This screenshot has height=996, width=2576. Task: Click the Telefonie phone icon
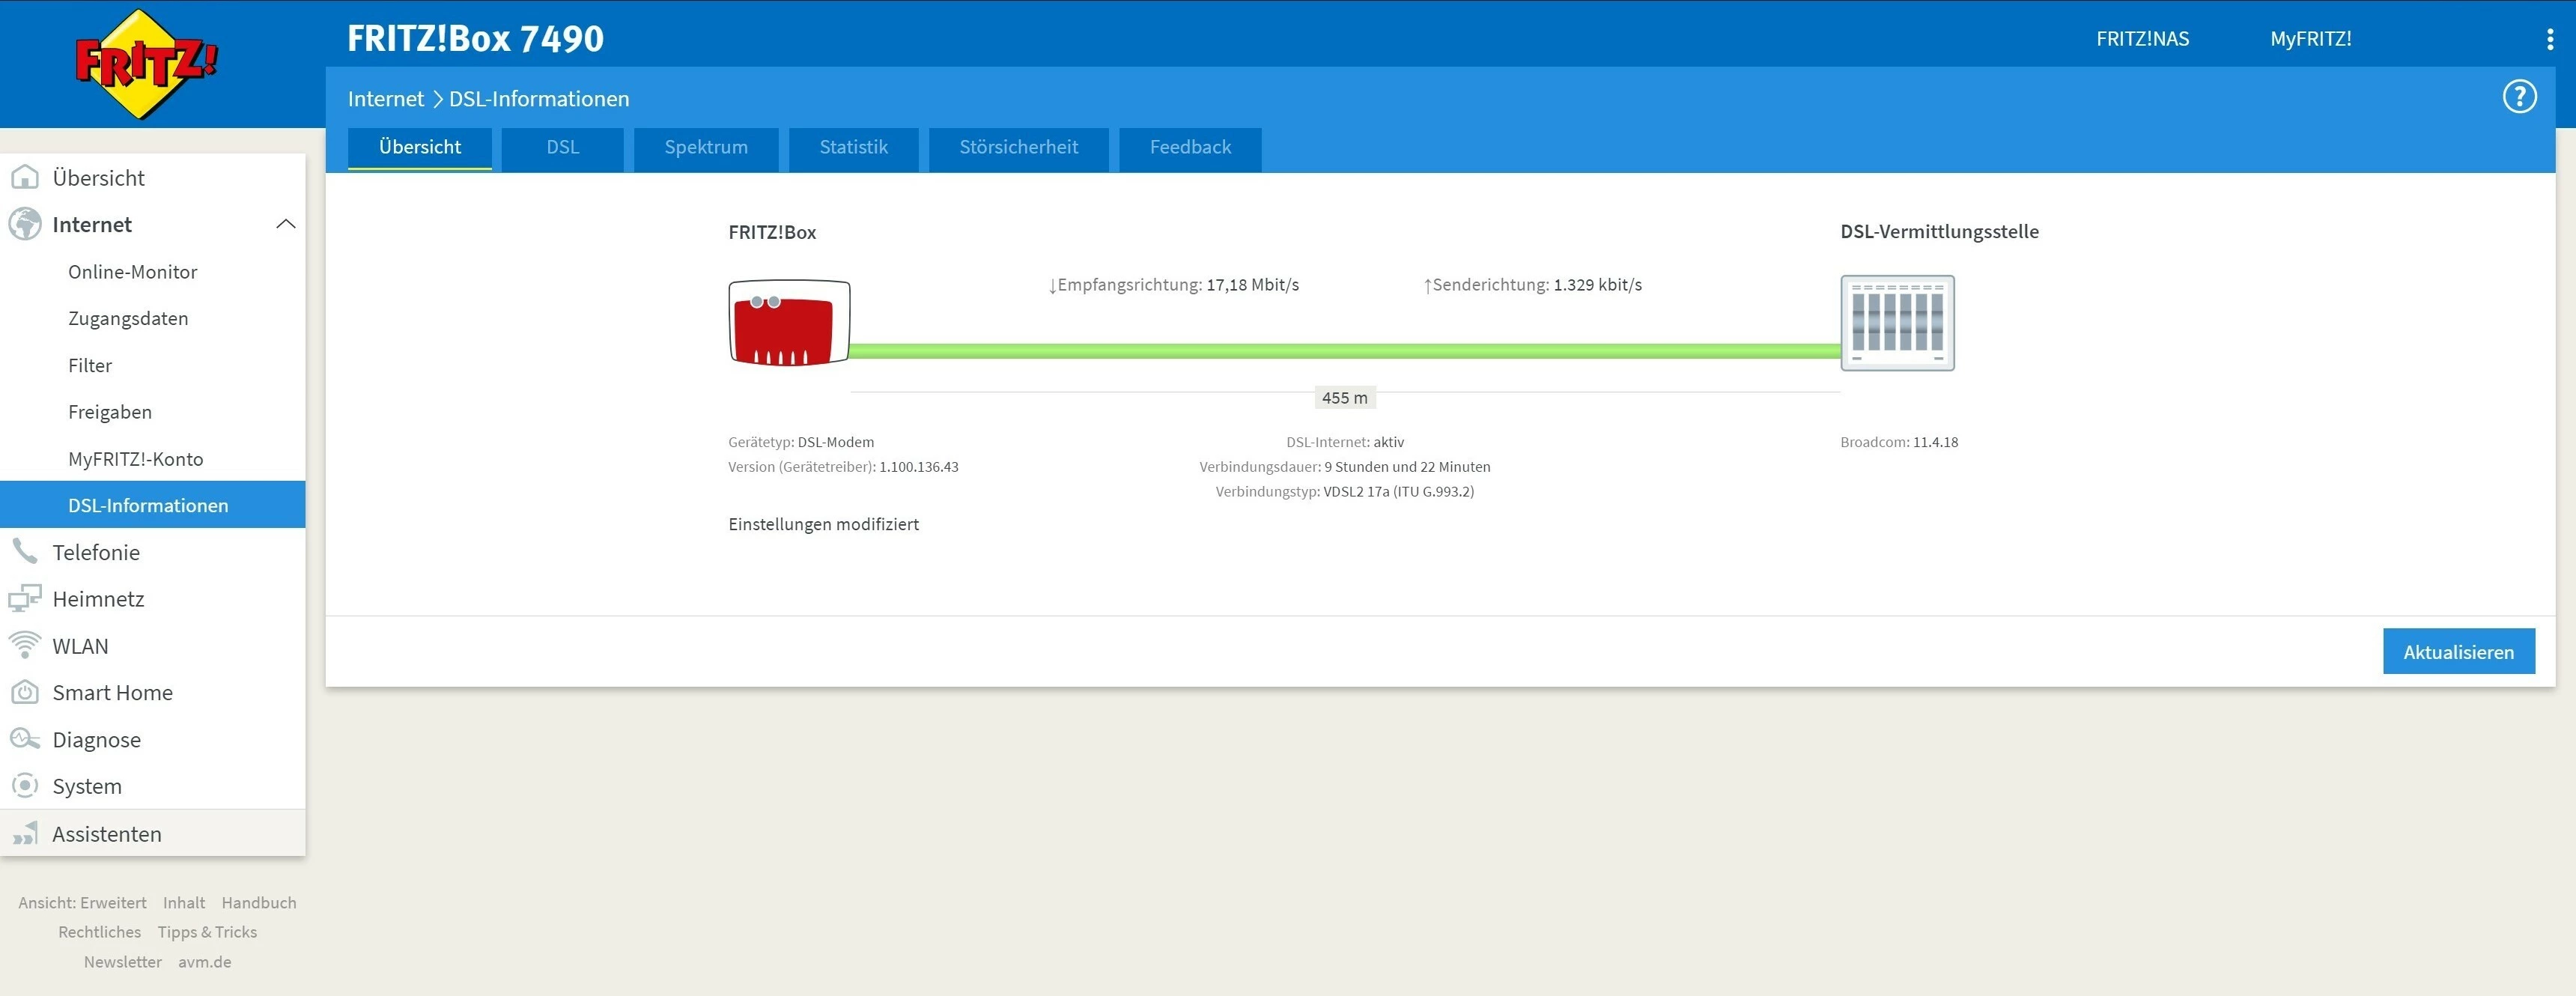pos(24,552)
